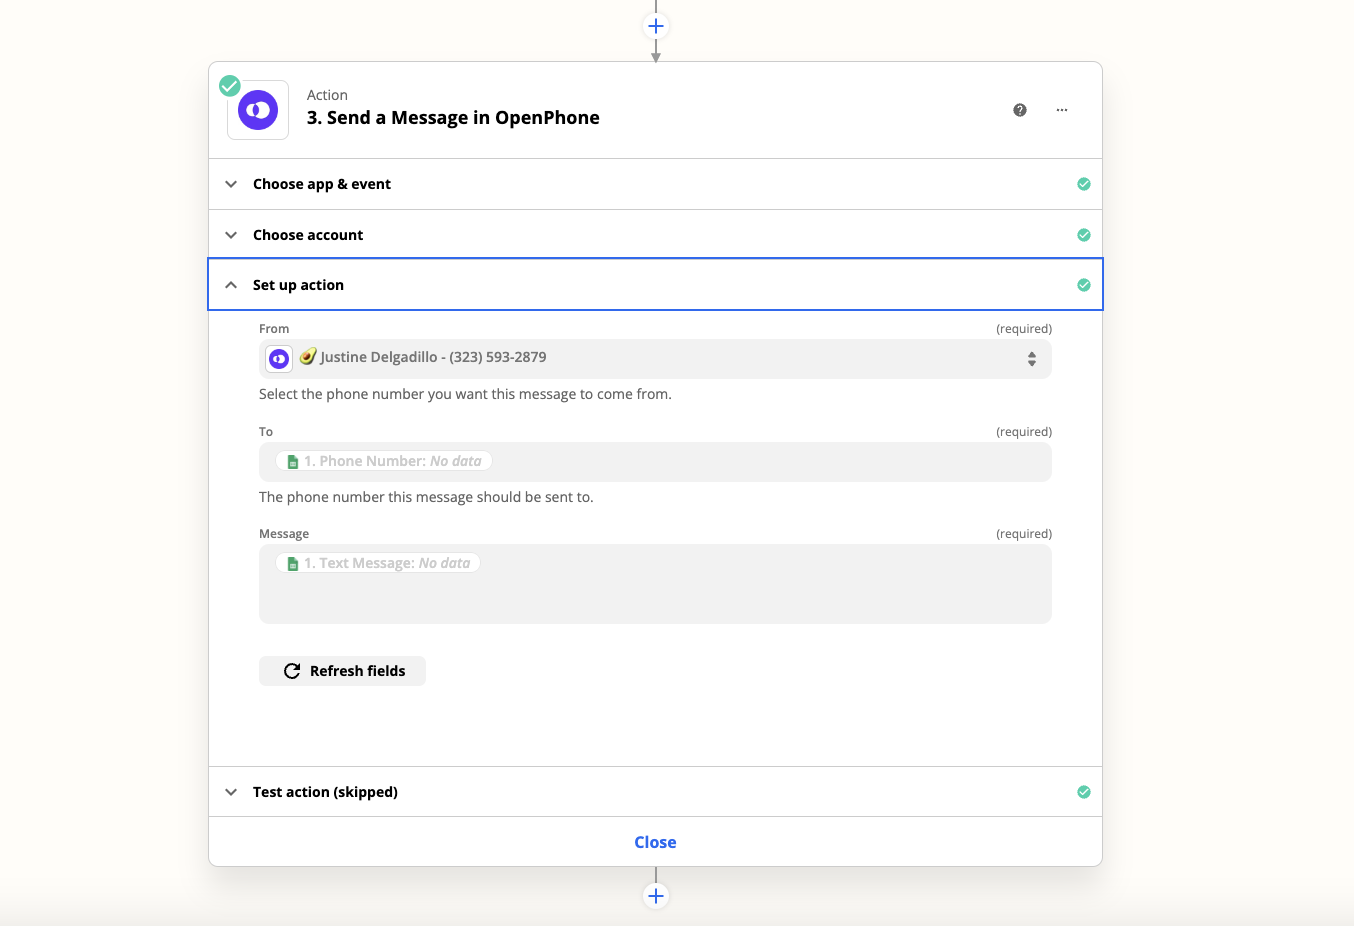Screen dimensions: 1354x926
Task: Collapse the Set up action section
Action: point(655,285)
